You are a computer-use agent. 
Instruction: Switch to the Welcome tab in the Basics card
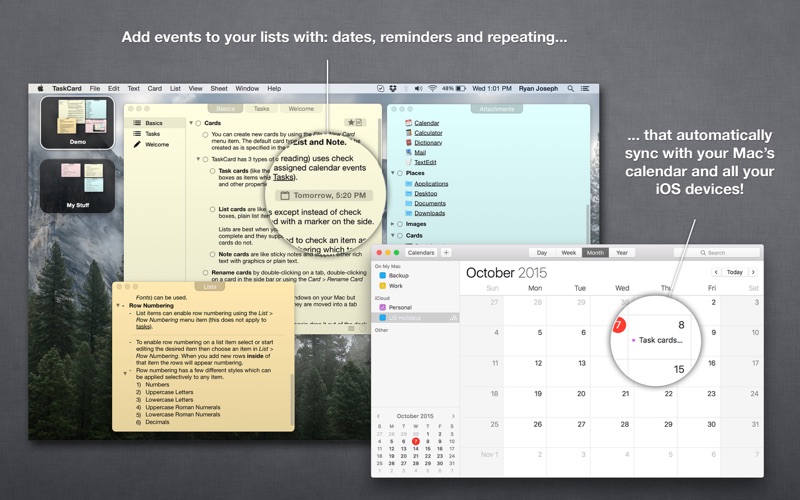click(x=301, y=109)
